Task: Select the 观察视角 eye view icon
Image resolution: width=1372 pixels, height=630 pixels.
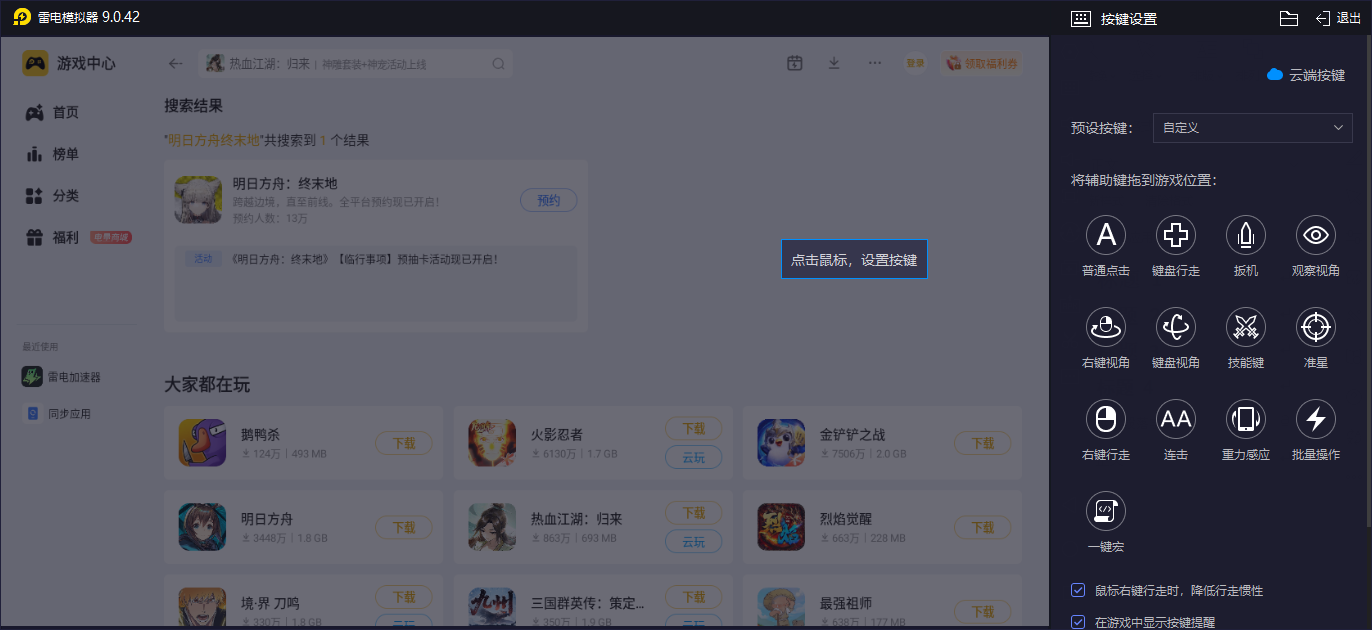Action: pyautogui.click(x=1316, y=235)
